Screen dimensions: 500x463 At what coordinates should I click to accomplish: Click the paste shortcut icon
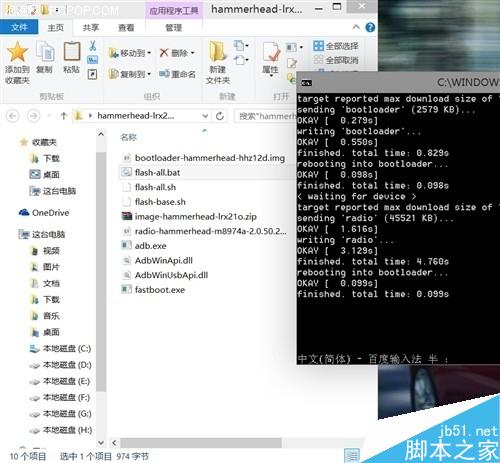92,74
